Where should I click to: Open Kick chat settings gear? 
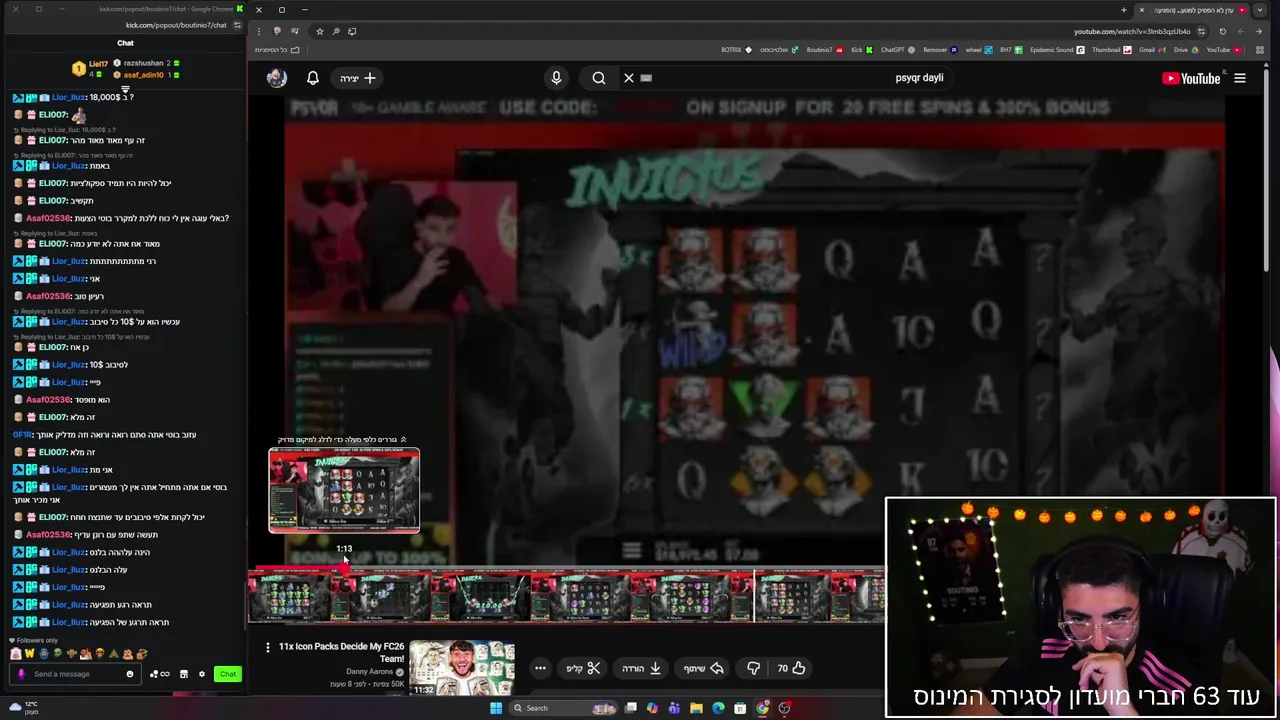pos(201,674)
